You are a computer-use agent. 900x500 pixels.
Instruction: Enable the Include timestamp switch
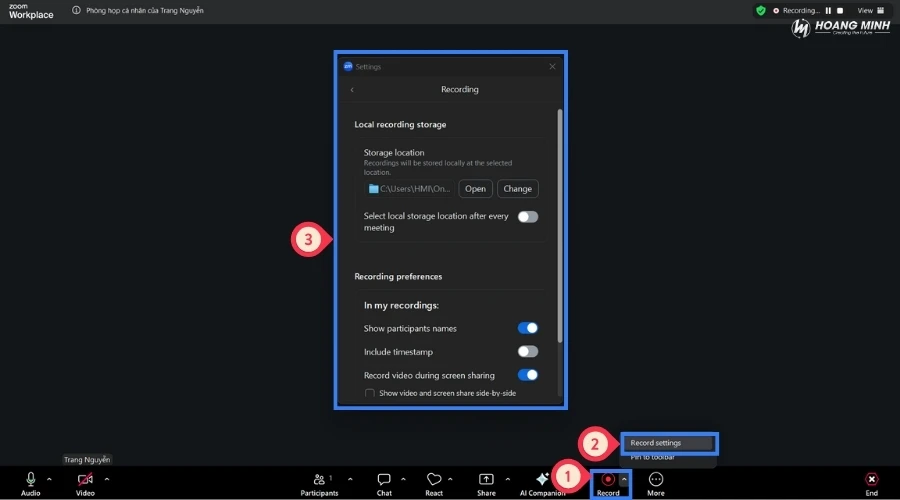[527, 352]
